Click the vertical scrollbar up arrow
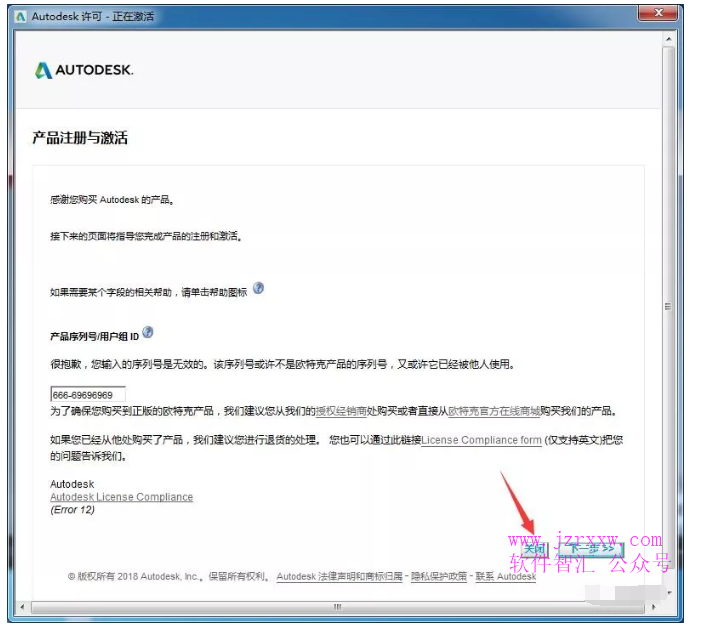This screenshot has height=625, width=713. (668, 39)
